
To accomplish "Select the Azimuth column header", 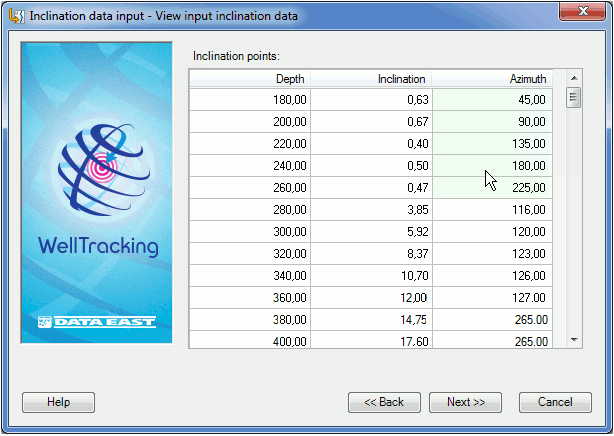I will (x=492, y=79).
